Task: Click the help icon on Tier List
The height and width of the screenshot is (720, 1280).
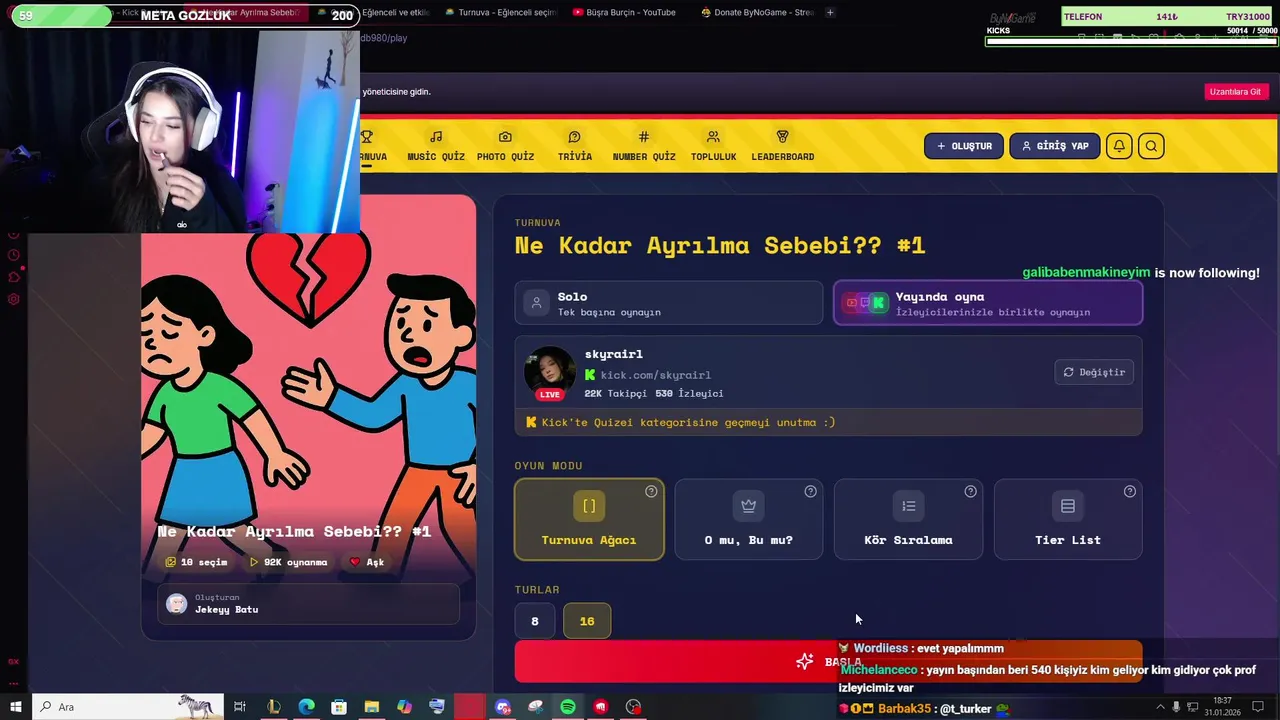Action: (x=1130, y=491)
